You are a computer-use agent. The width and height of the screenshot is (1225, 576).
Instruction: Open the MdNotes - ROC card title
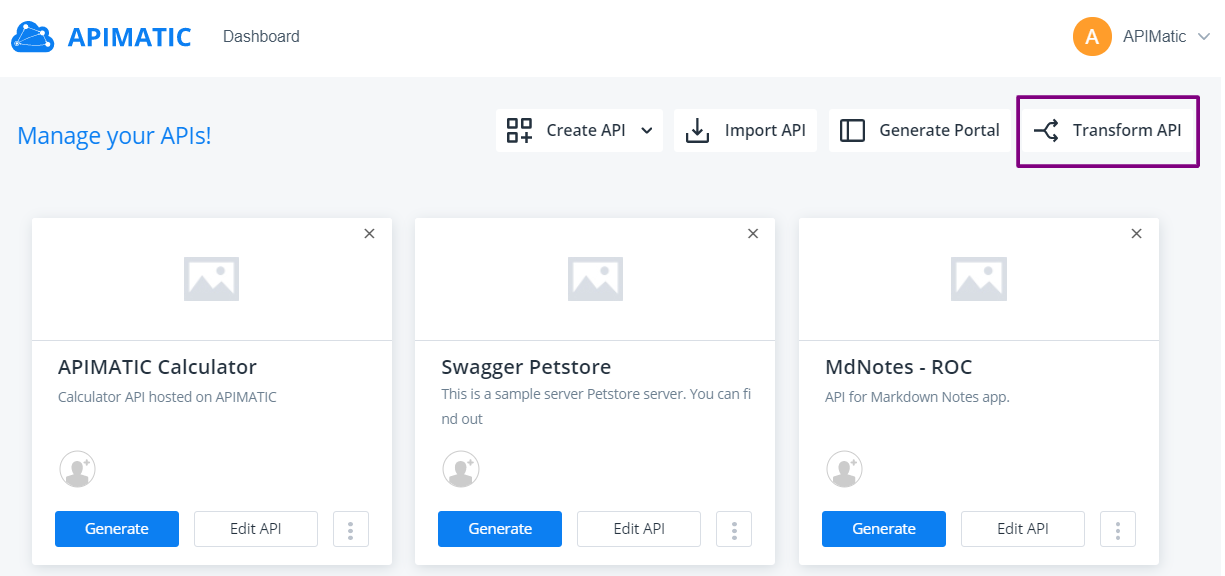898,367
